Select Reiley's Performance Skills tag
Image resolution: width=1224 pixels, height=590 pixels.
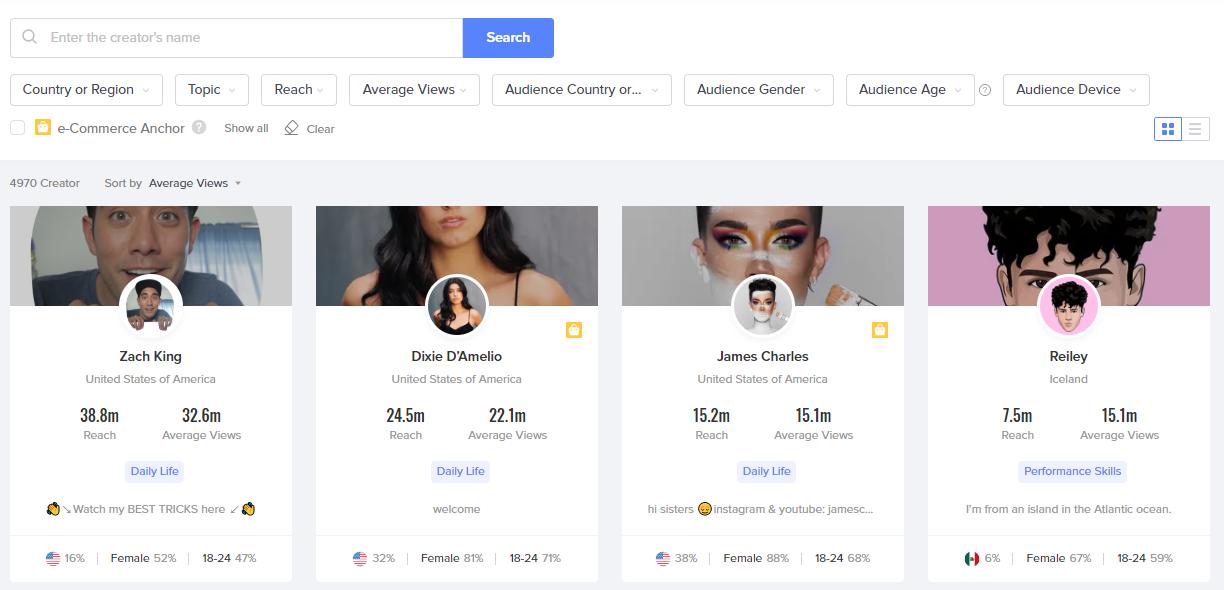(x=1072, y=471)
